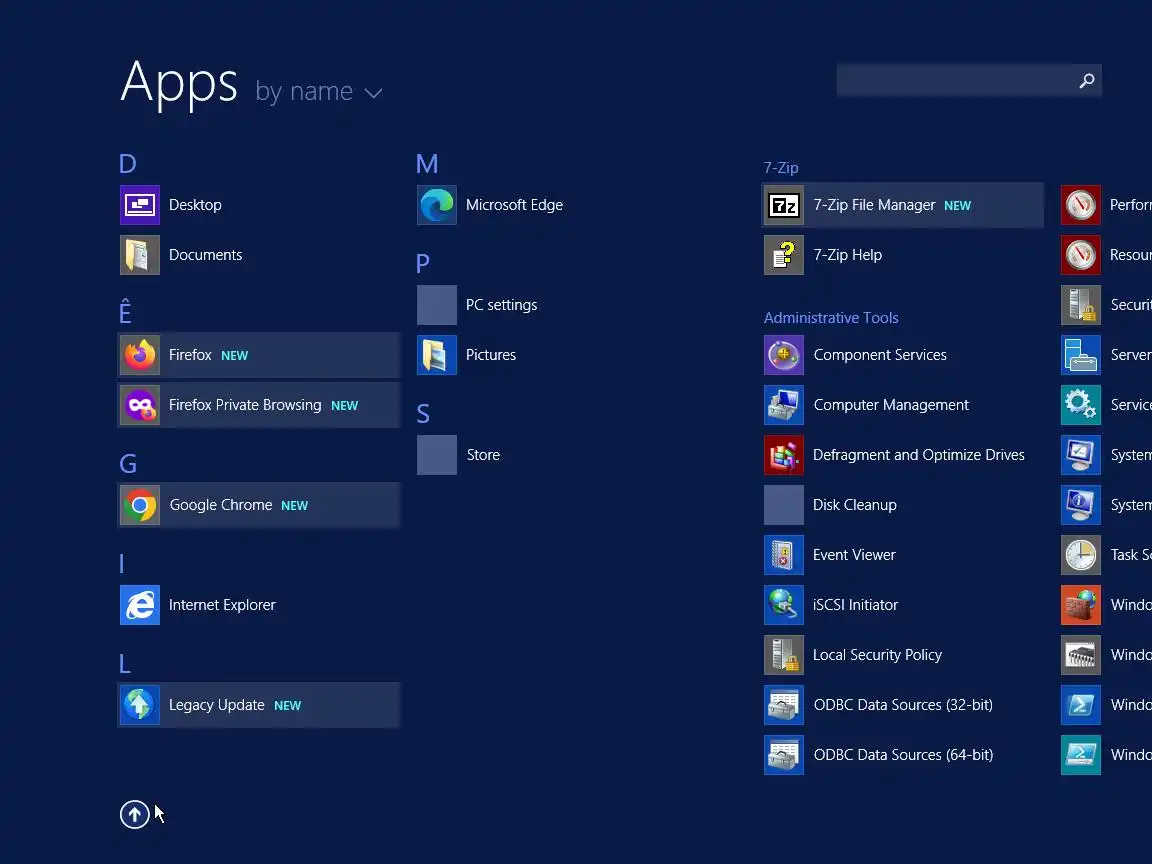Click the "7-Zip Help" label
The height and width of the screenshot is (864, 1152).
[848, 255]
